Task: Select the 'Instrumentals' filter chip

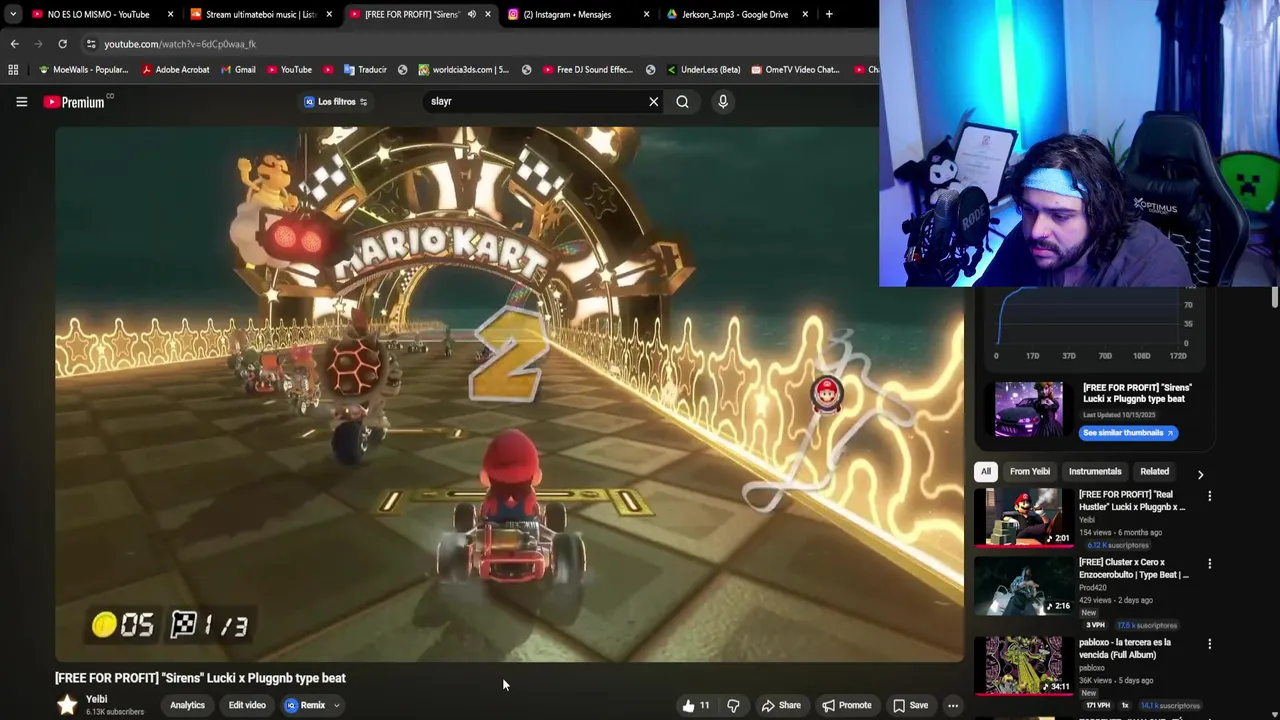Action: (x=1095, y=471)
